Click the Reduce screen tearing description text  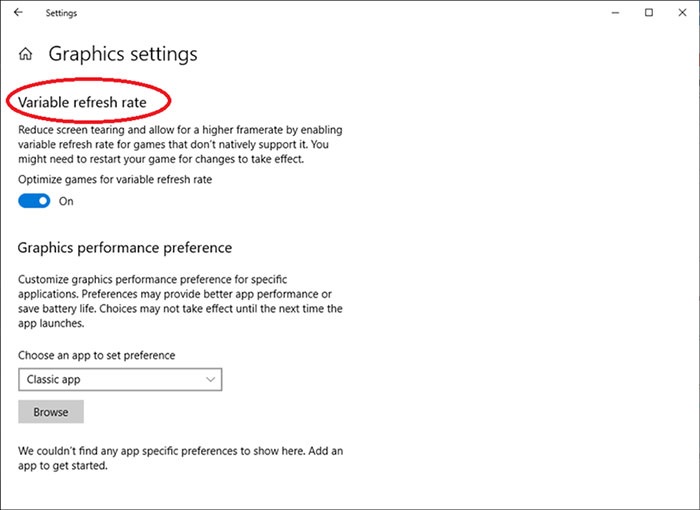(x=170, y=145)
